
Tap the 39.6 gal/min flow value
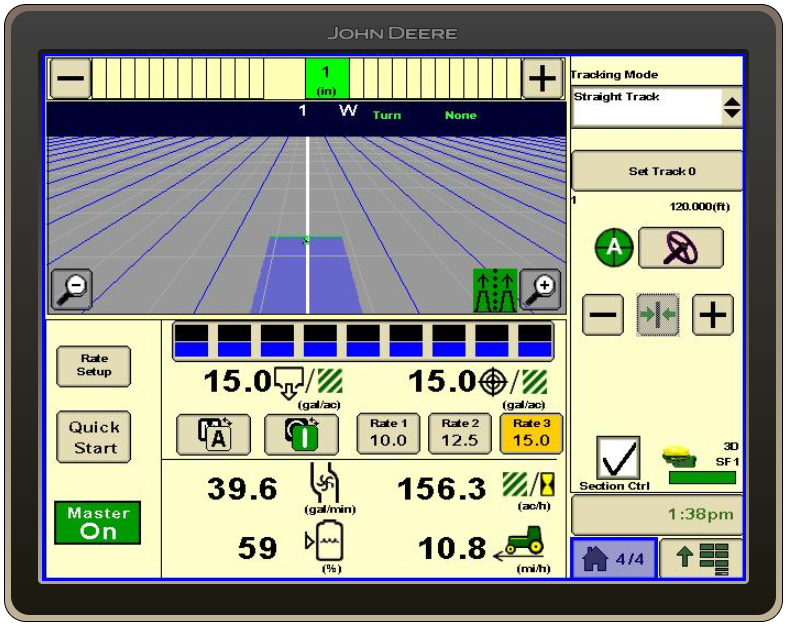242,488
